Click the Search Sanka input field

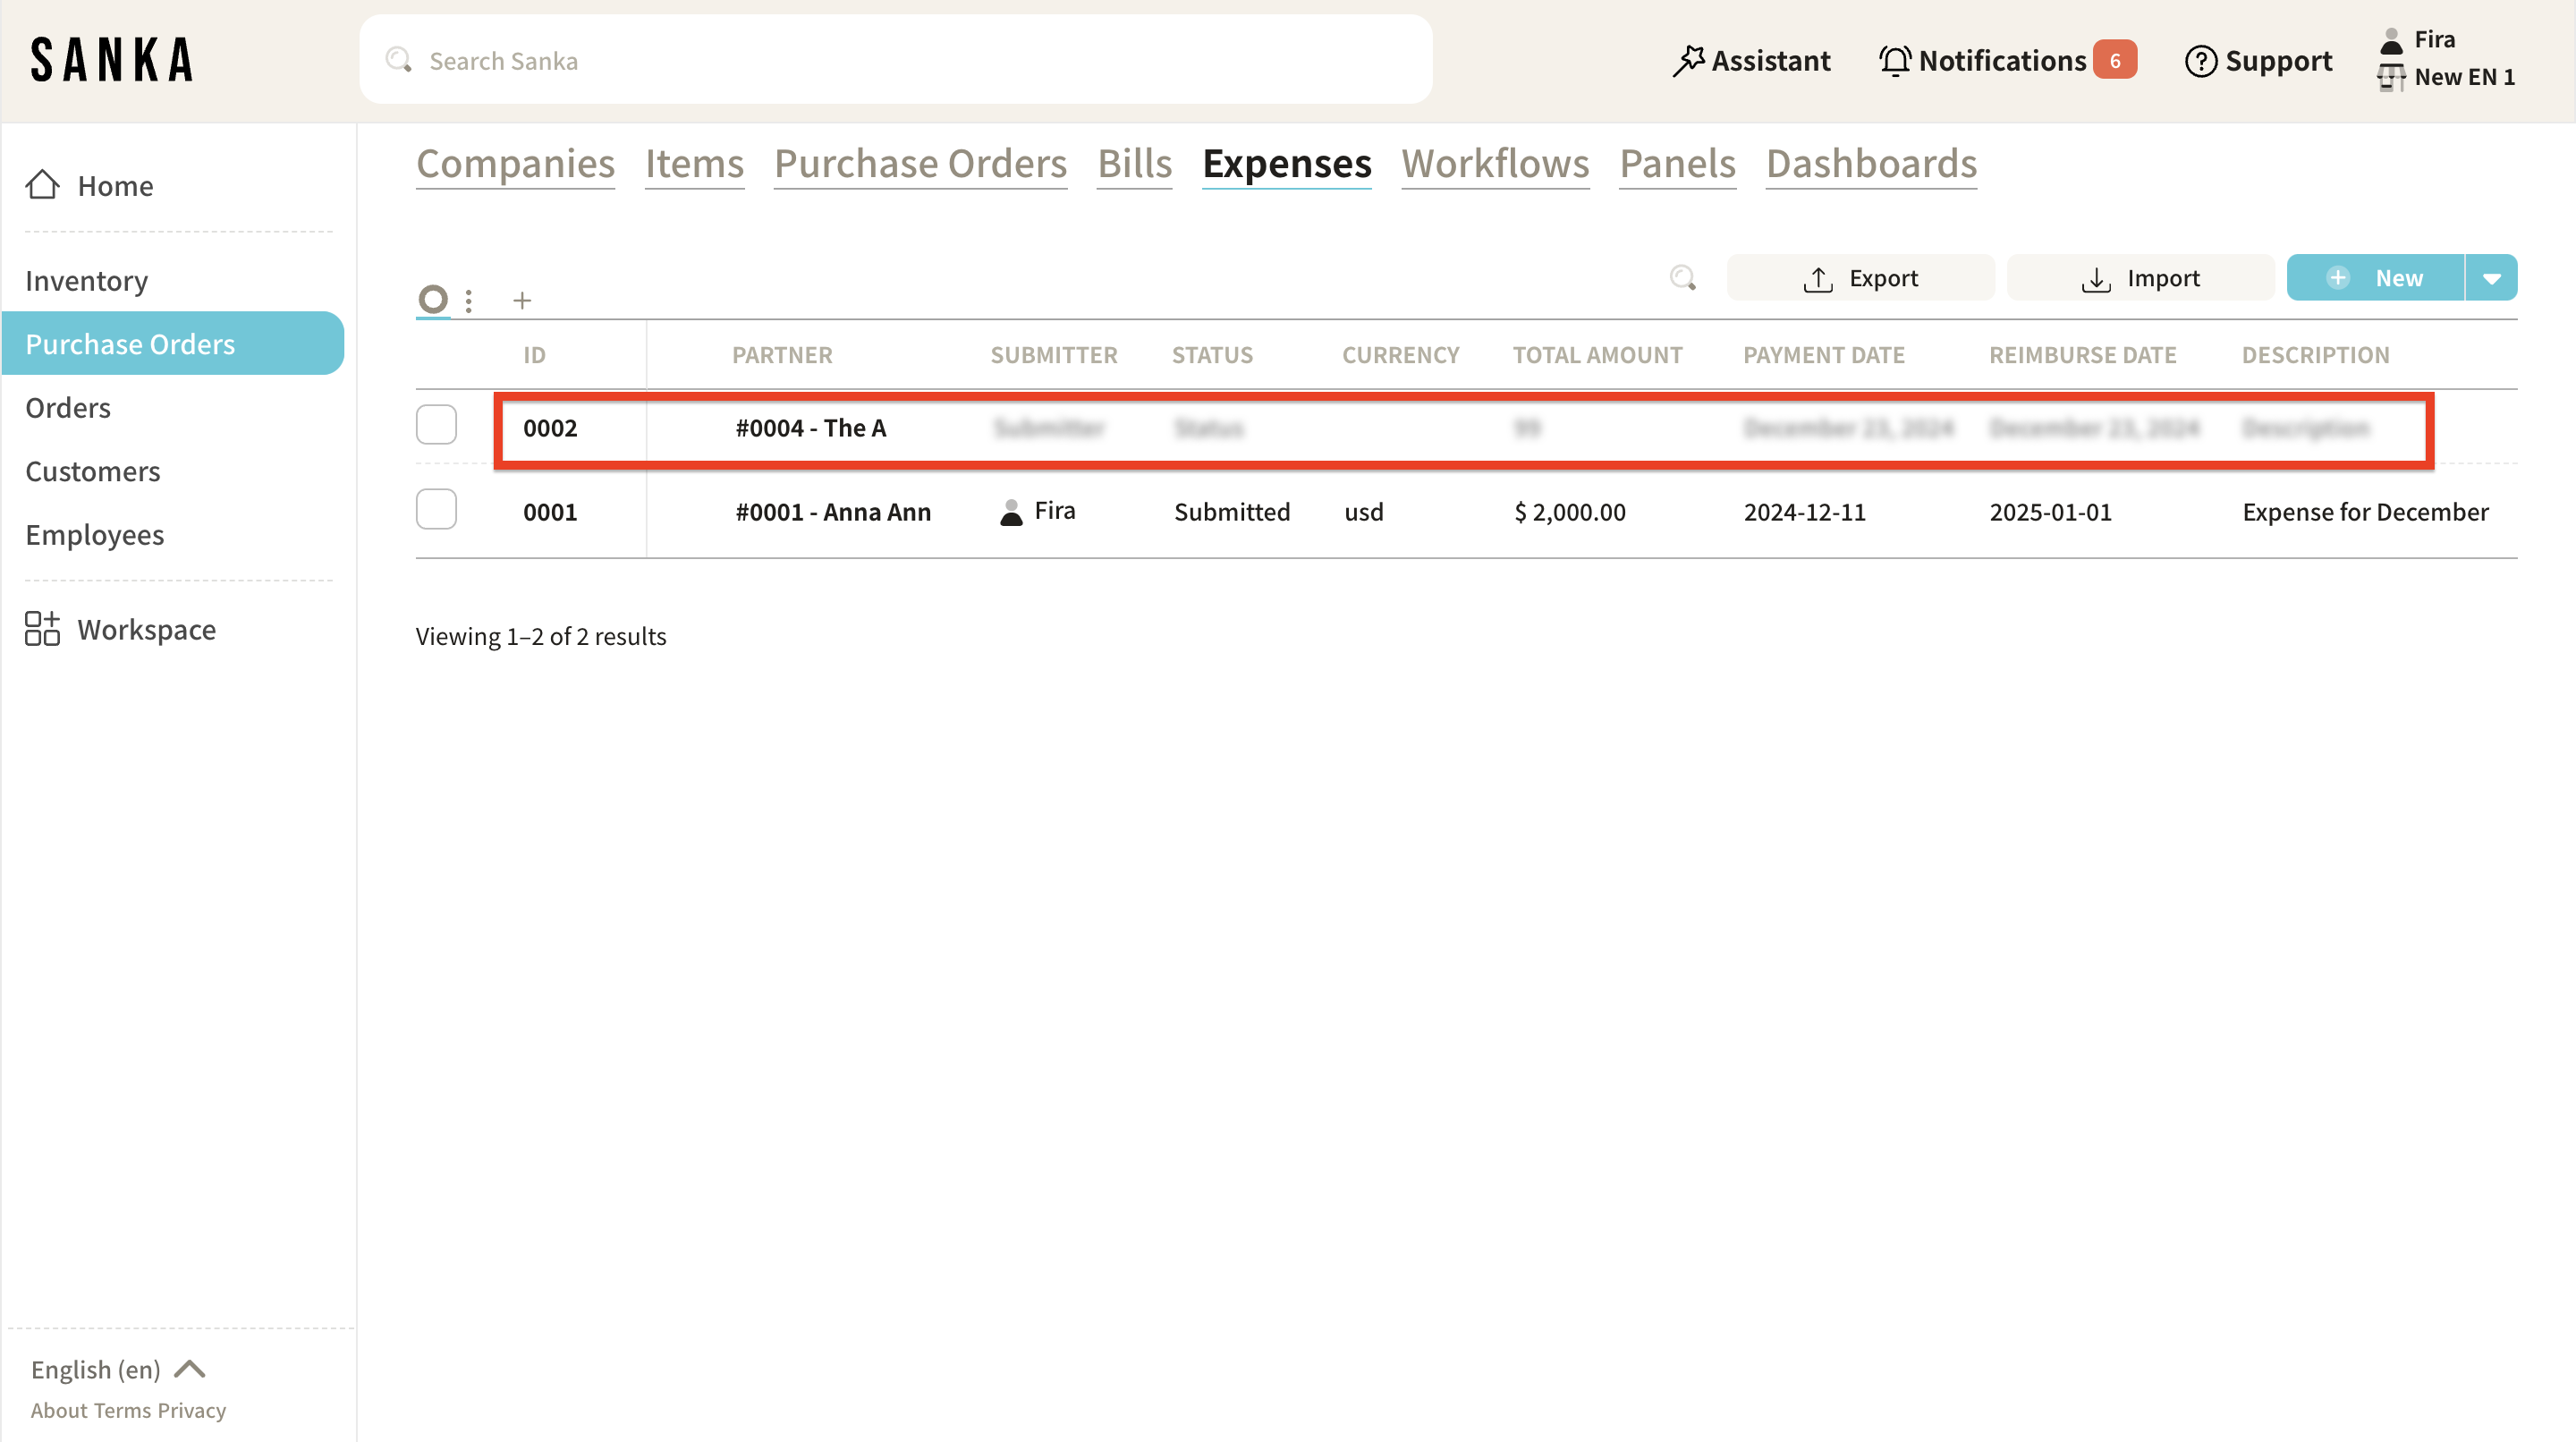[x=895, y=60]
